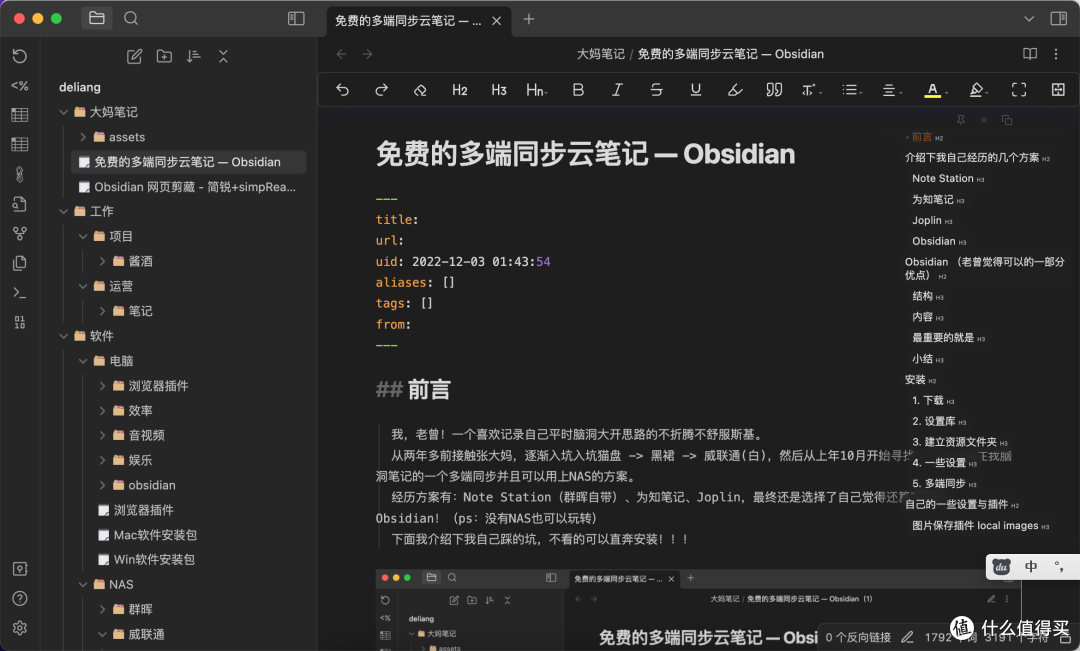This screenshot has width=1080, height=651.
Task: Open the graph view ribbon icon
Action: (20, 234)
